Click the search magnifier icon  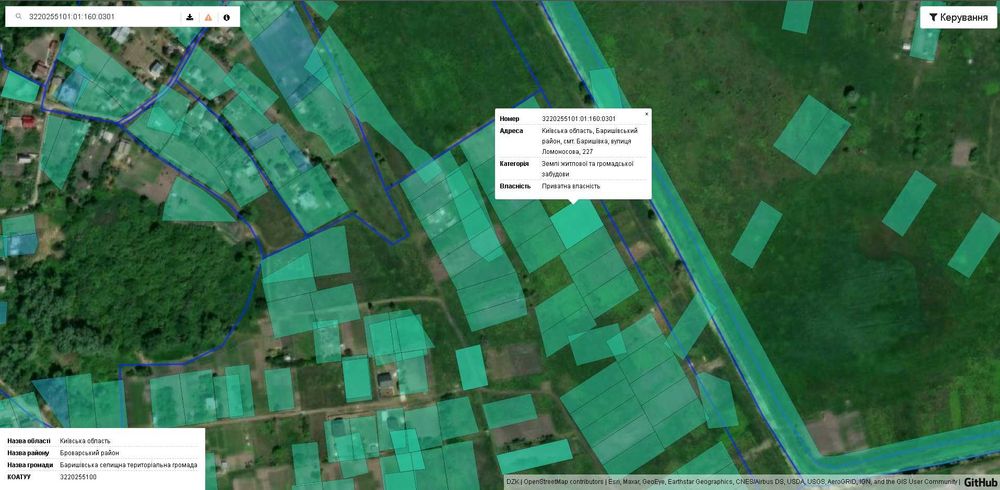point(18,17)
